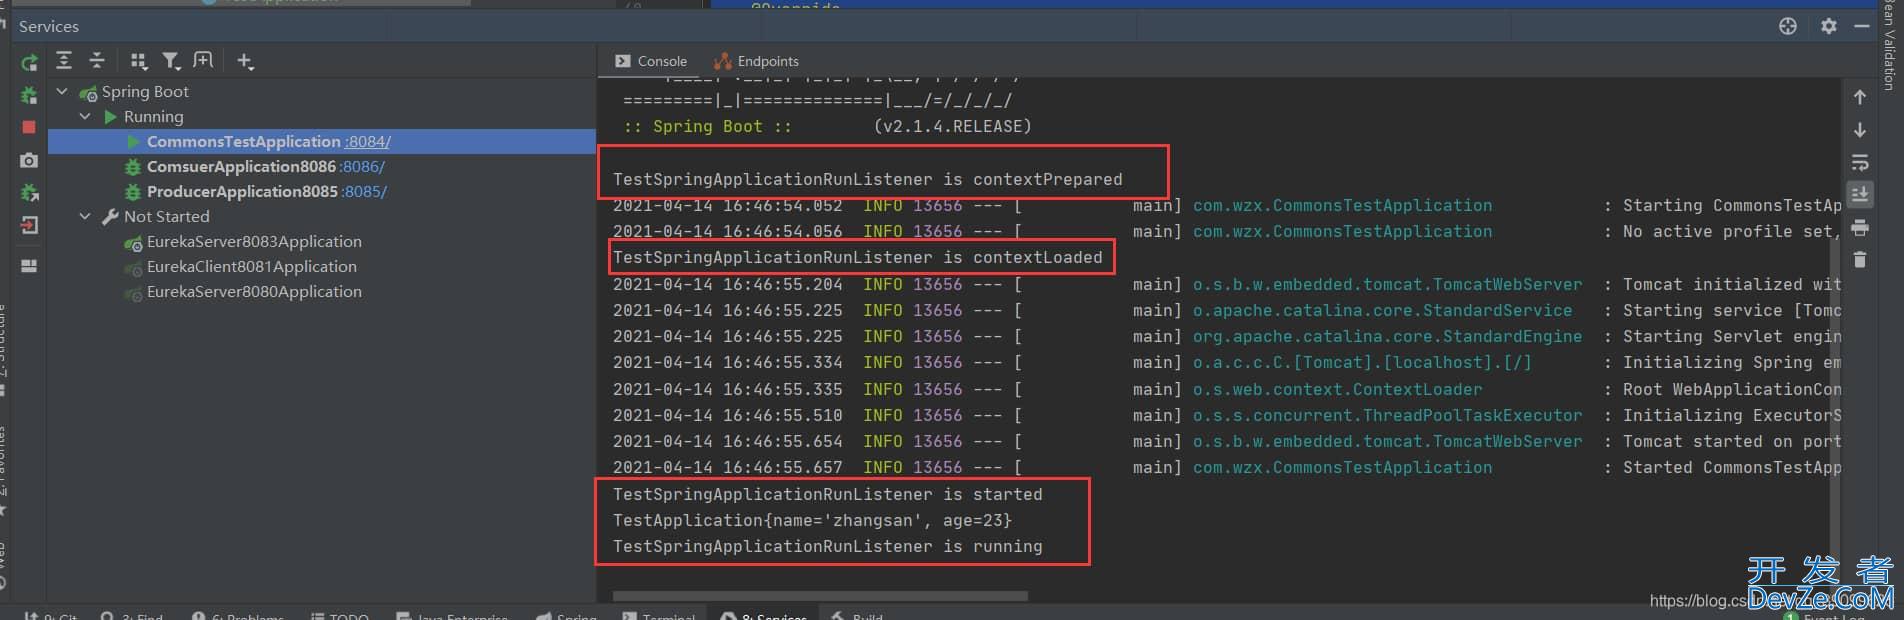Select ProducerApplication8085 service
This screenshot has width=1904, height=620.
242,191
